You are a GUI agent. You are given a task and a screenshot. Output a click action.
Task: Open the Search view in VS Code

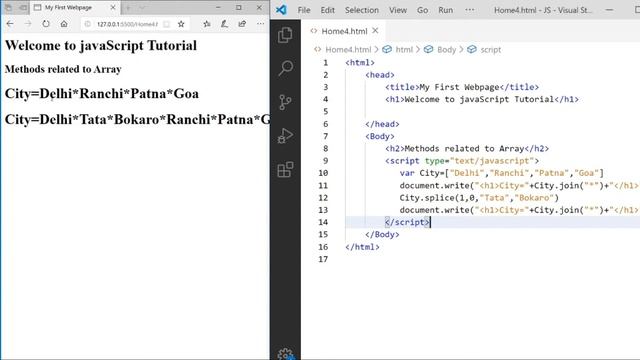pyautogui.click(x=285, y=68)
